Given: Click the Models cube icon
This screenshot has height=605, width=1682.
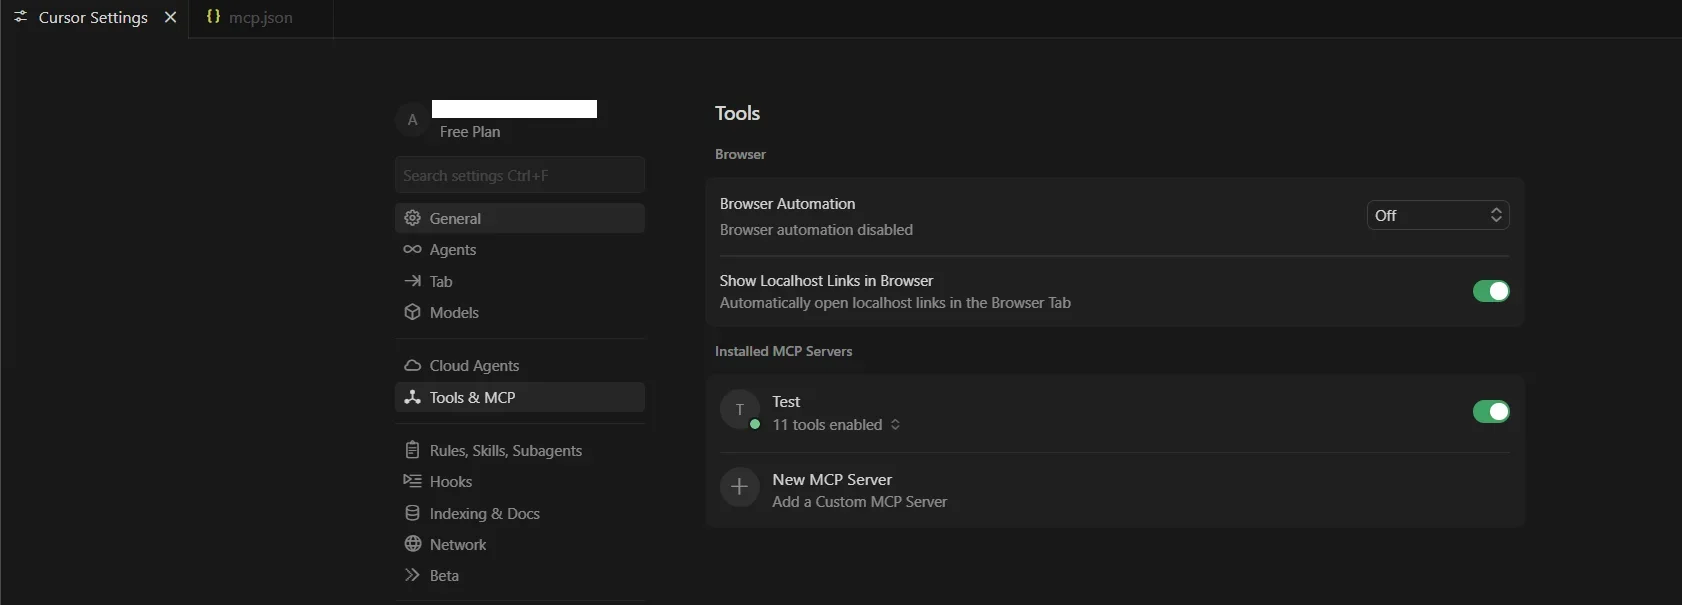Looking at the screenshot, I should tap(412, 312).
